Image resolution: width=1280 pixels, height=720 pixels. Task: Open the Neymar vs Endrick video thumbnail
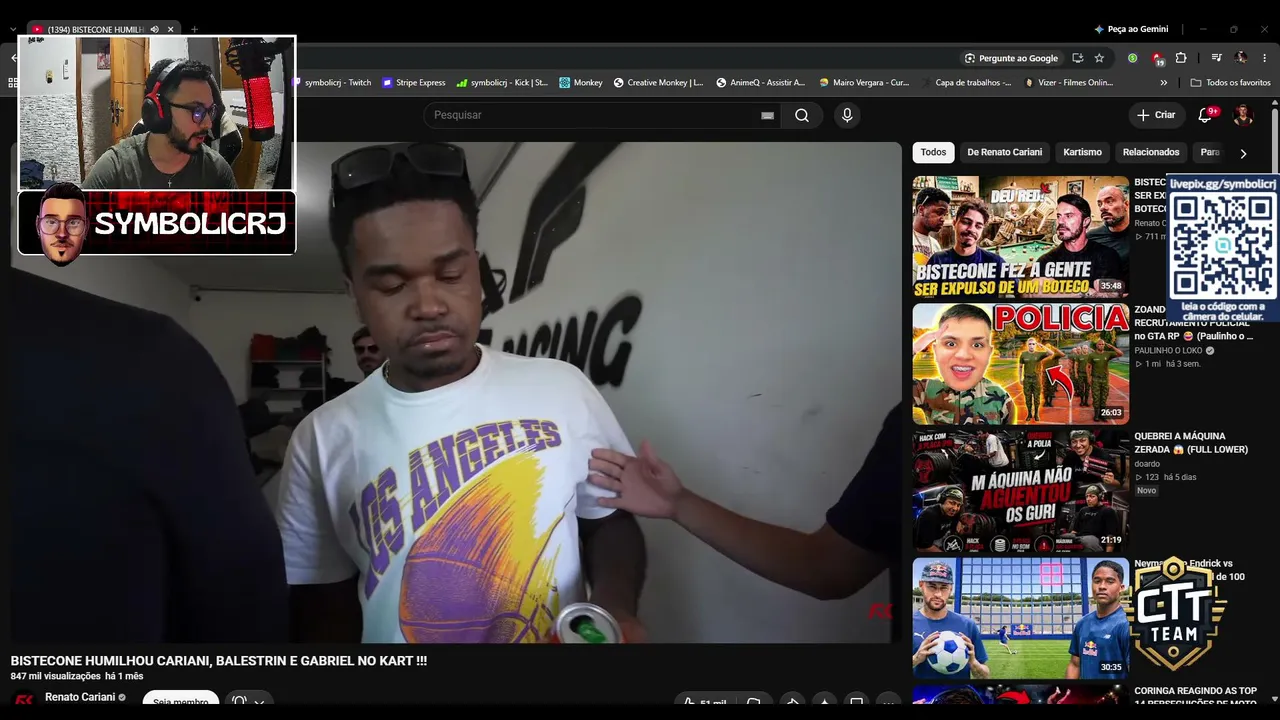click(x=1021, y=618)
